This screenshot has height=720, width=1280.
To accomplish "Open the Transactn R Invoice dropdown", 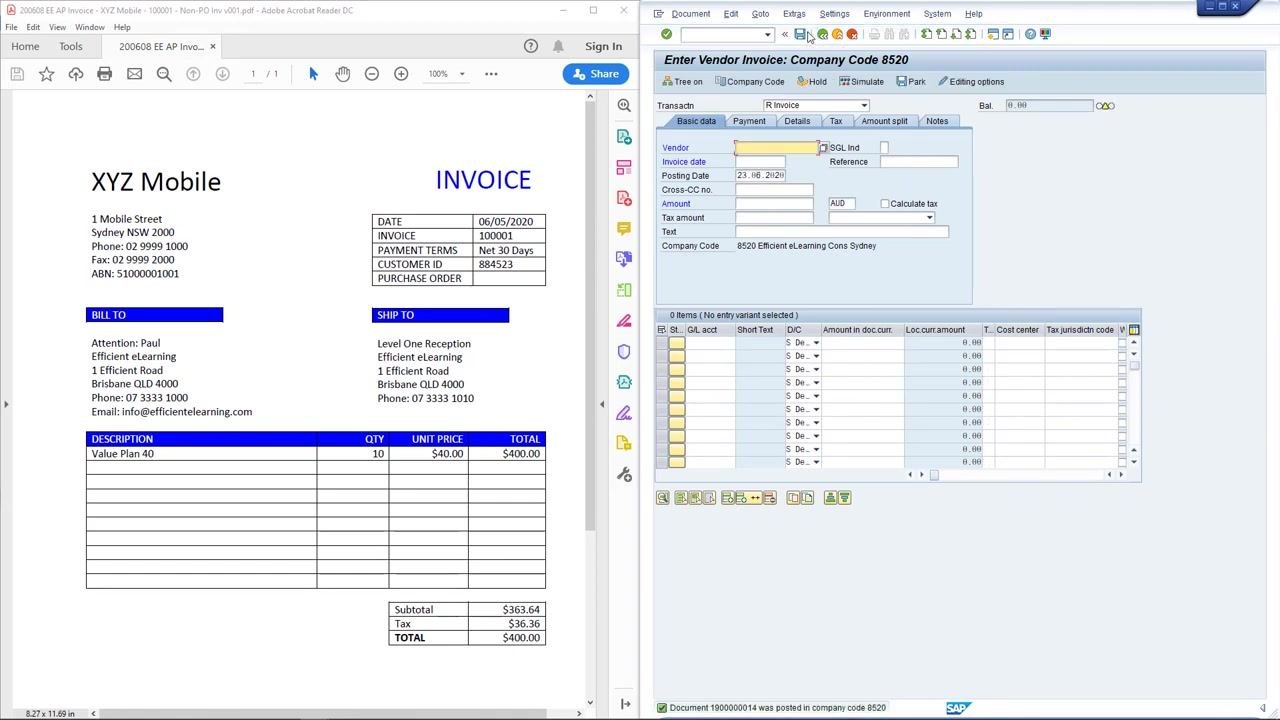I will click(864, 105).
